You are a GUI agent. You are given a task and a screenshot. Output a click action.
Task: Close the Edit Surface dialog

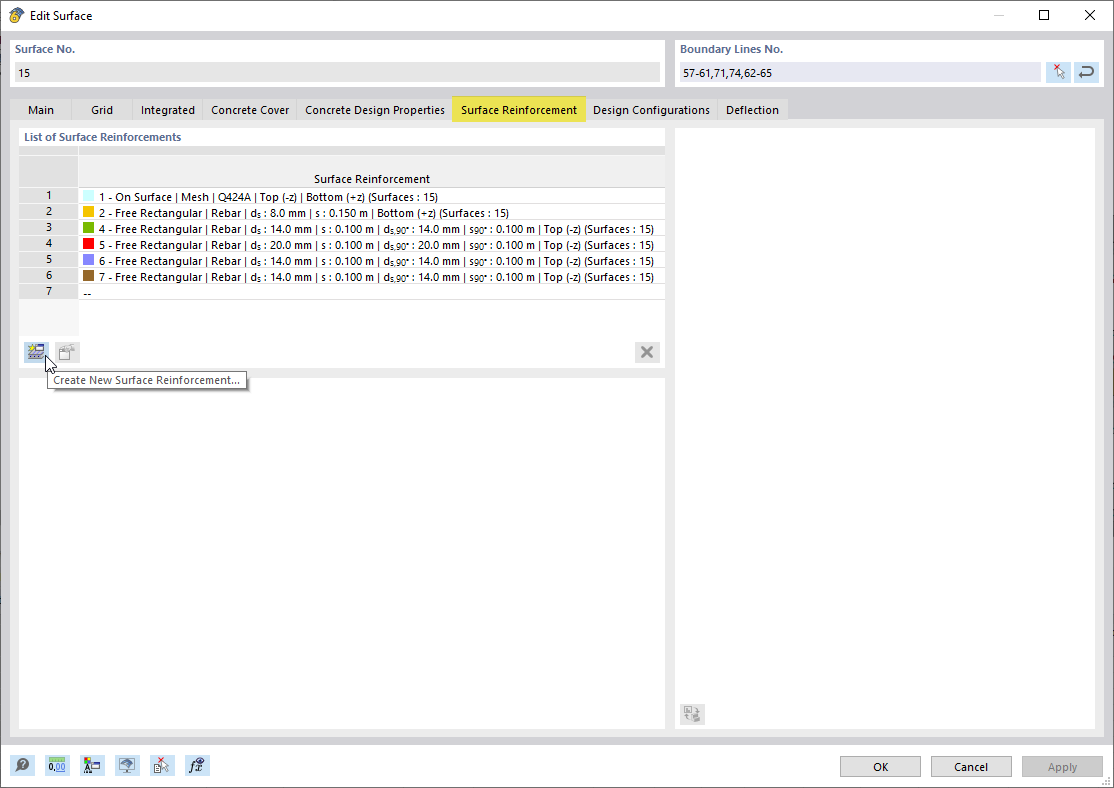[x=1090, y=15]
